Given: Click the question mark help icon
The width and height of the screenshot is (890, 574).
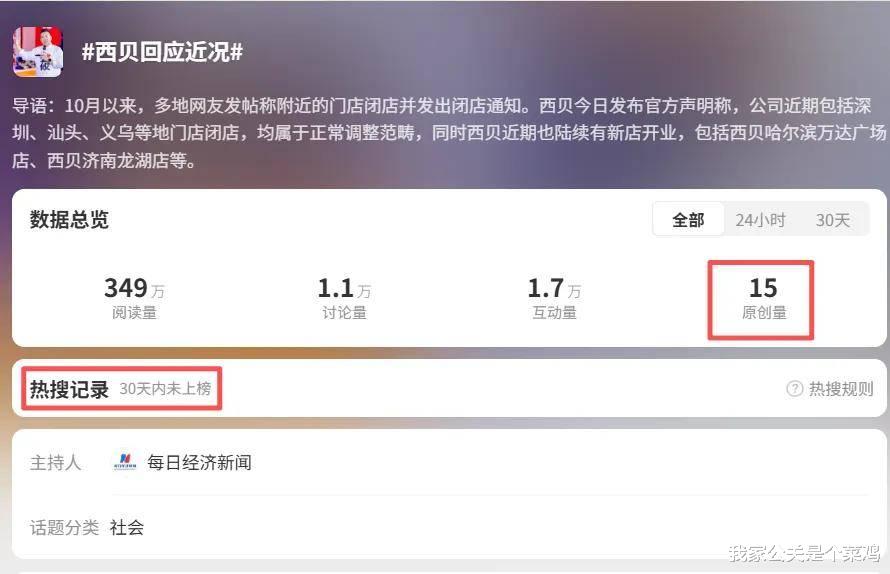Looking at the screenshot, I should tap(795, 389).
